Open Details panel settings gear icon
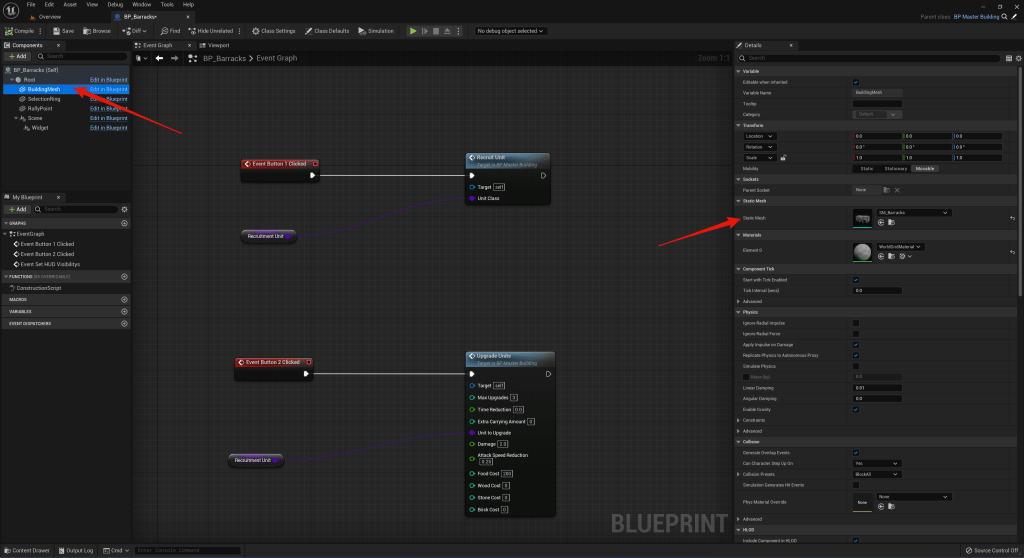This screenshot has height=558, width=1024. 1016,58
